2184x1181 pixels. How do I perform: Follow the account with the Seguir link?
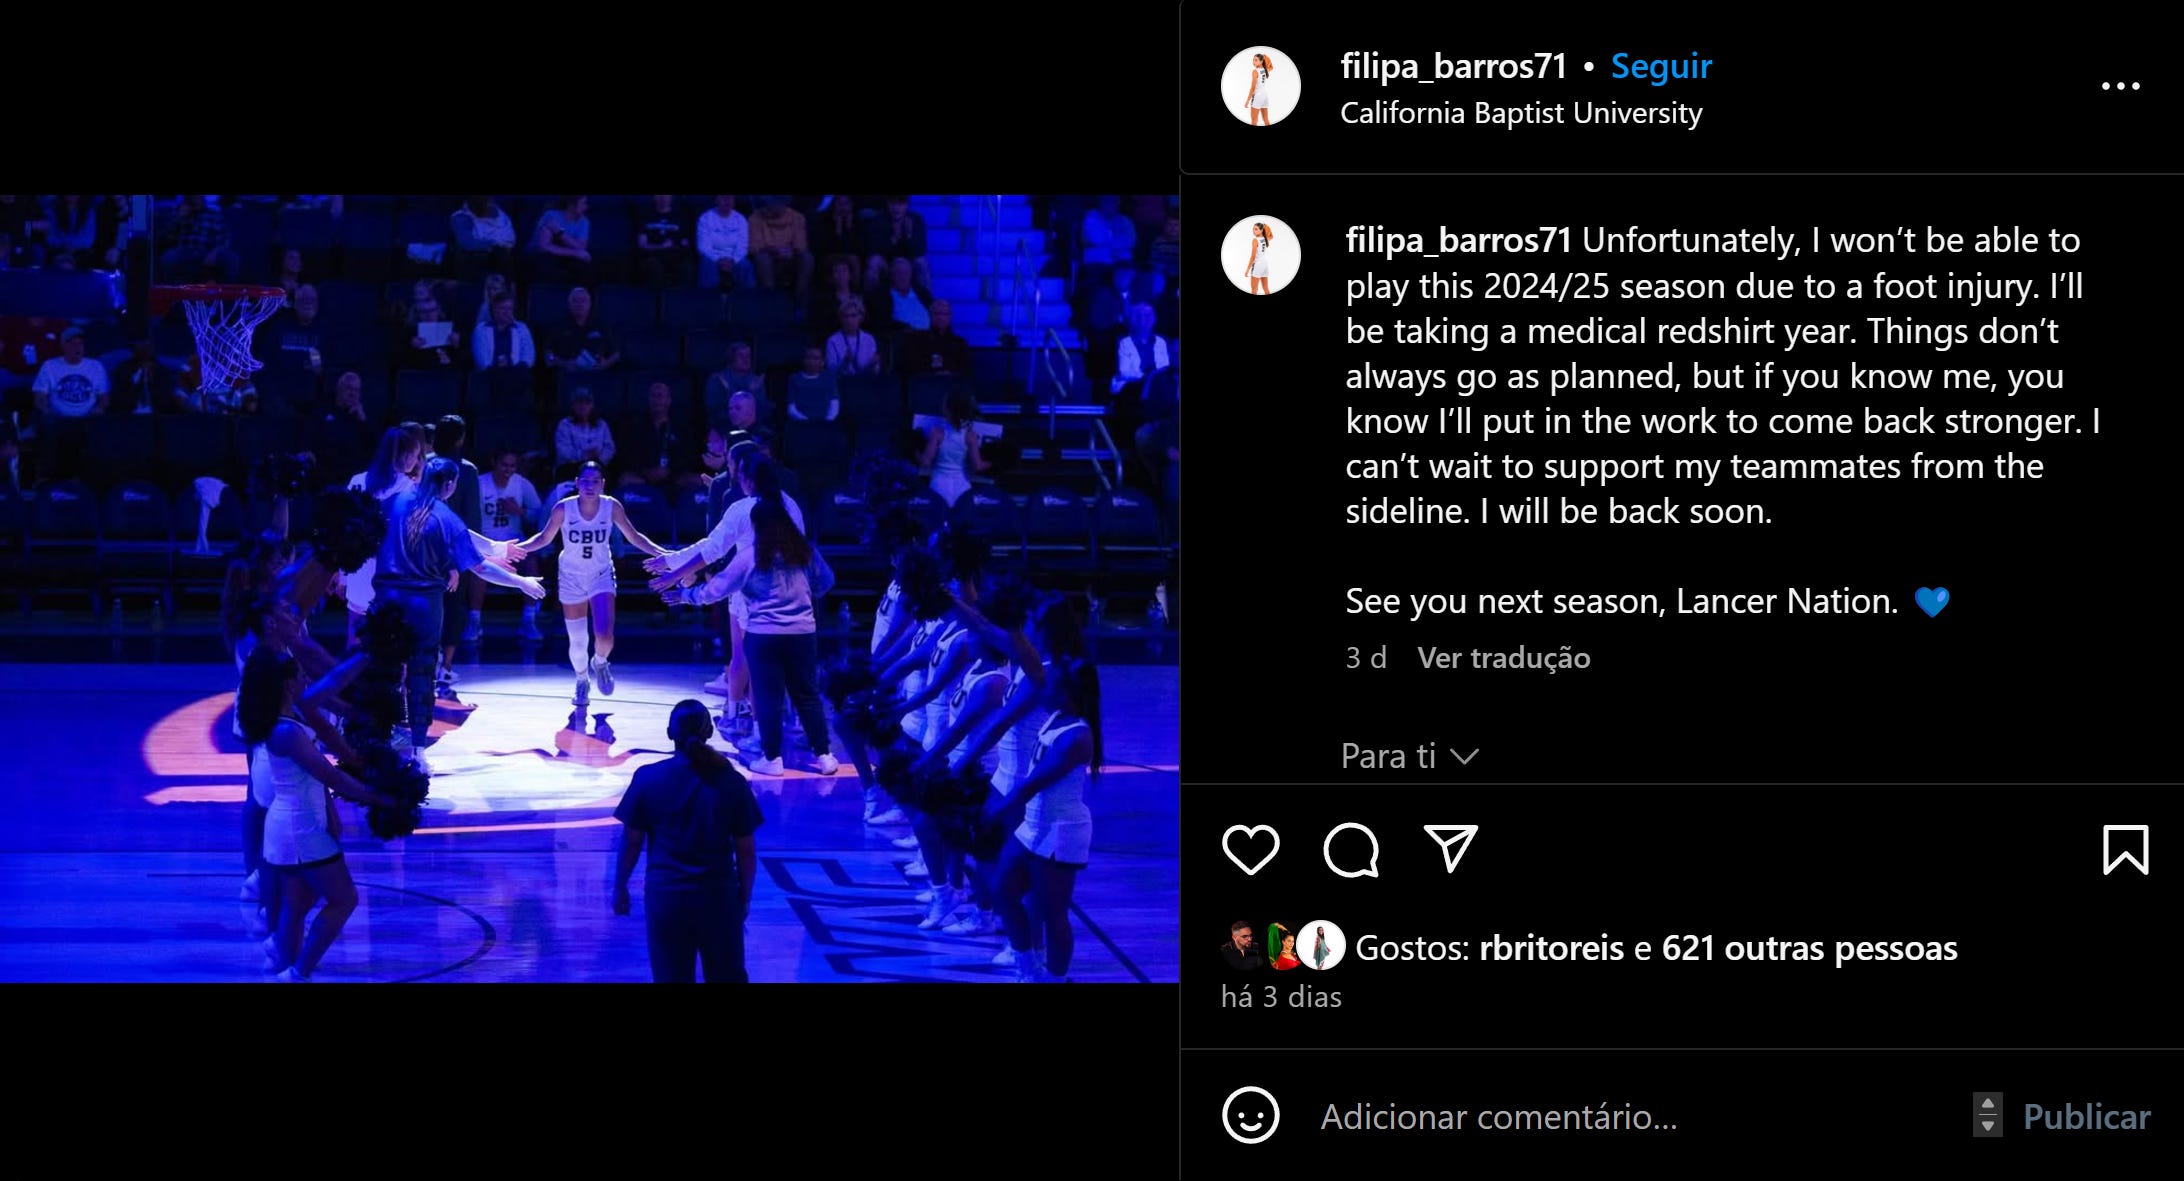(1661, 66)
